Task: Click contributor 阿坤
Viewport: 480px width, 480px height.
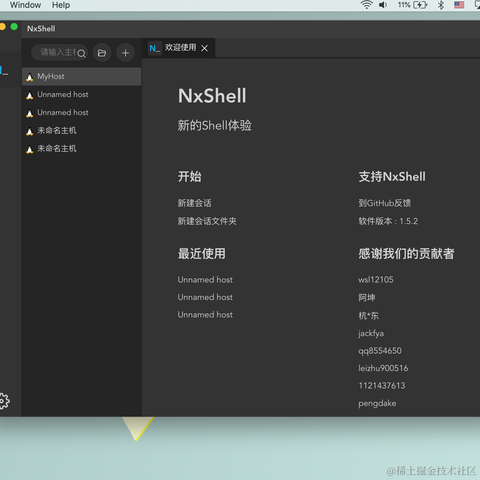Action: pyautogui.click(x=367, y=297)
